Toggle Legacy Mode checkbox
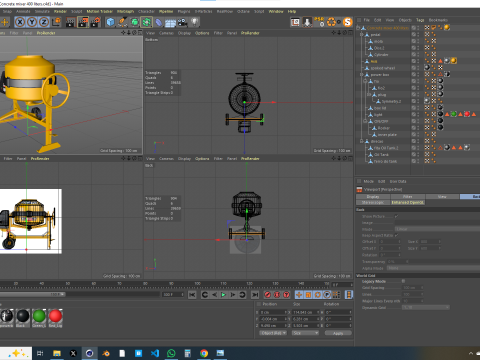 point(403,281)
